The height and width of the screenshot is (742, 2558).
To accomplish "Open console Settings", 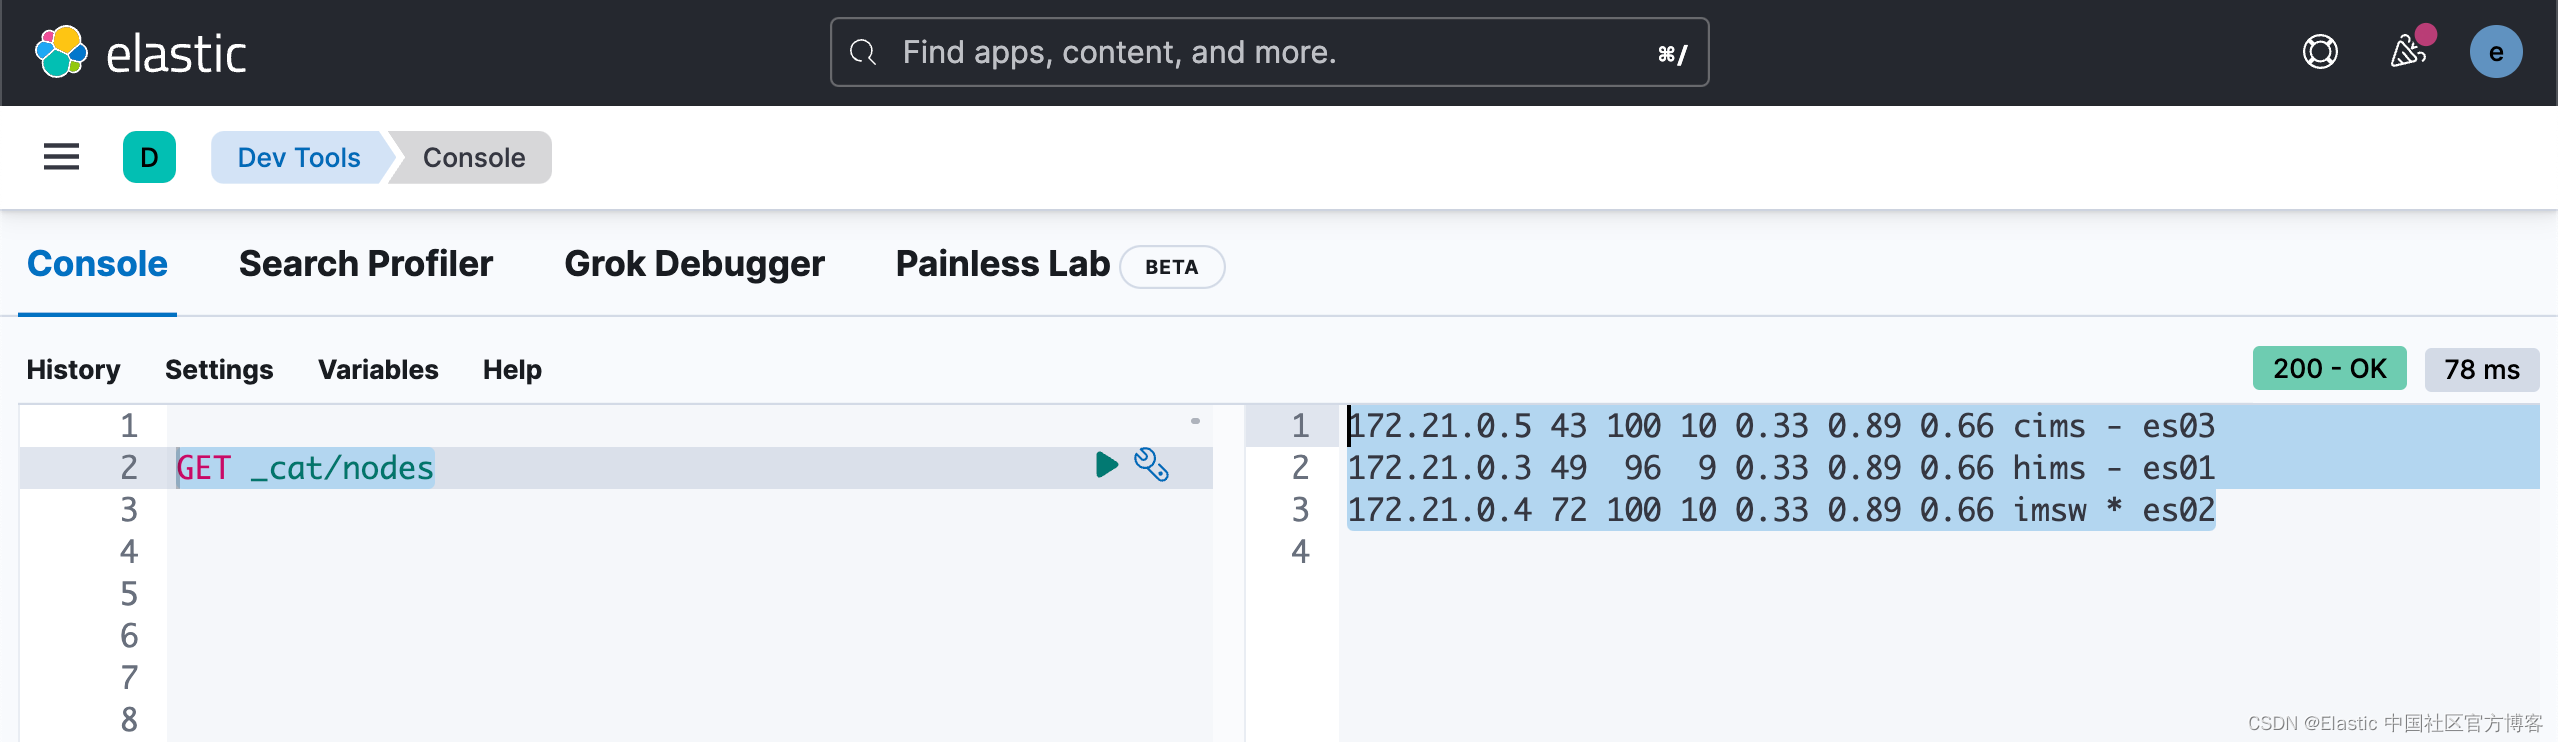I will point(219,370).
